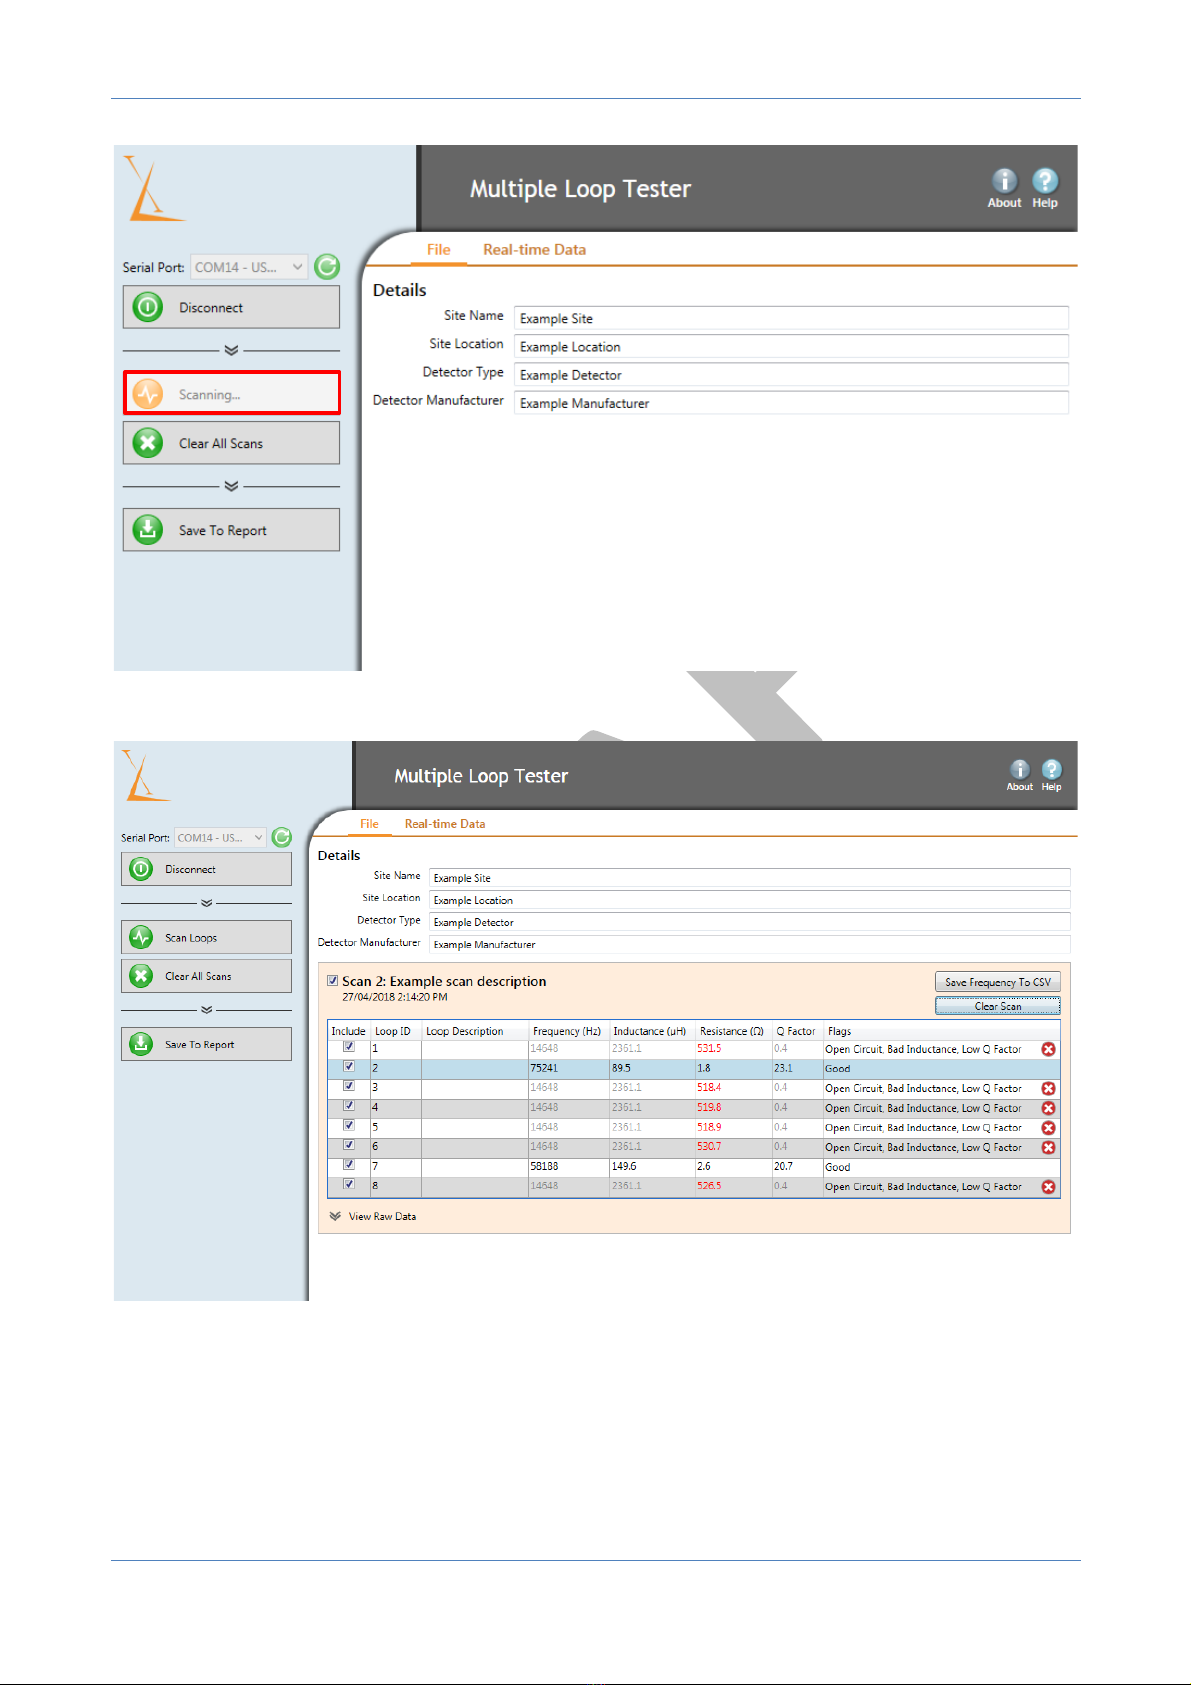Click red error icon on loop 8 row
Image resolution: width=1191 pixels, height=1685 pixels.
1048,1186
